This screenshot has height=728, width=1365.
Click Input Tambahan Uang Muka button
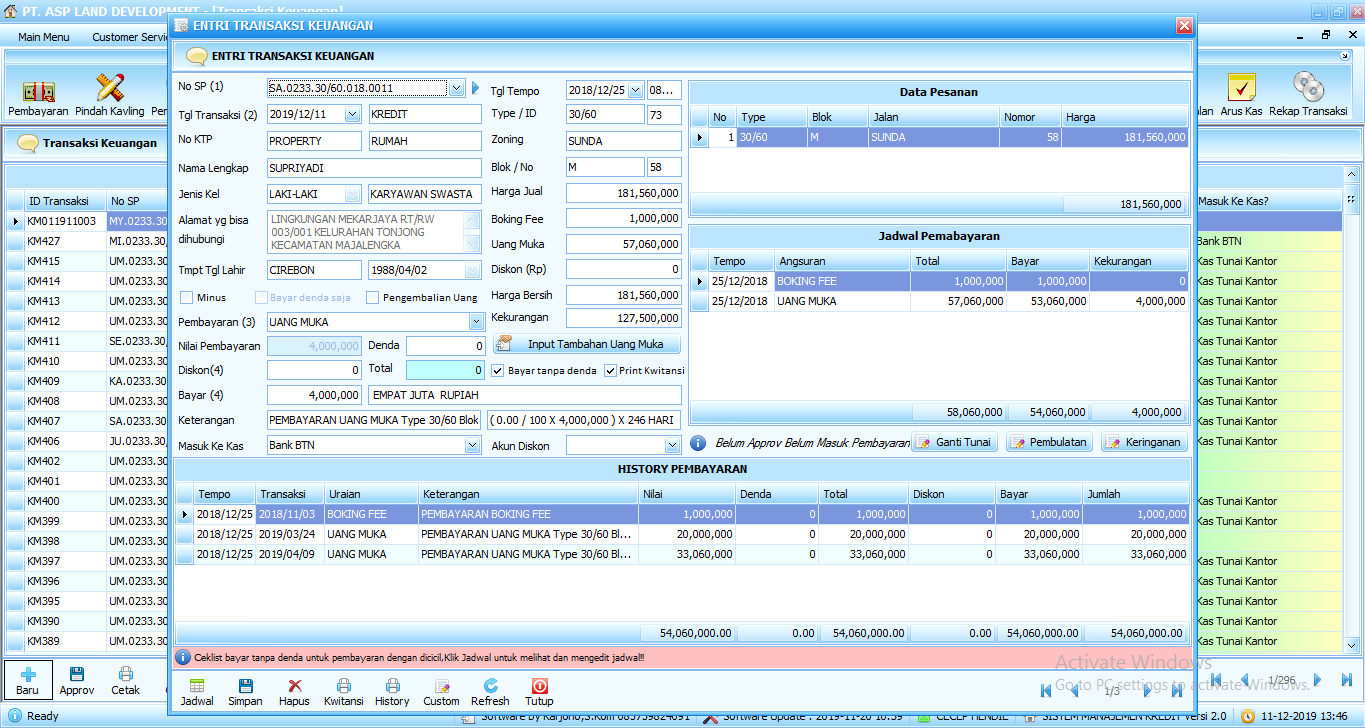[586, 344]
